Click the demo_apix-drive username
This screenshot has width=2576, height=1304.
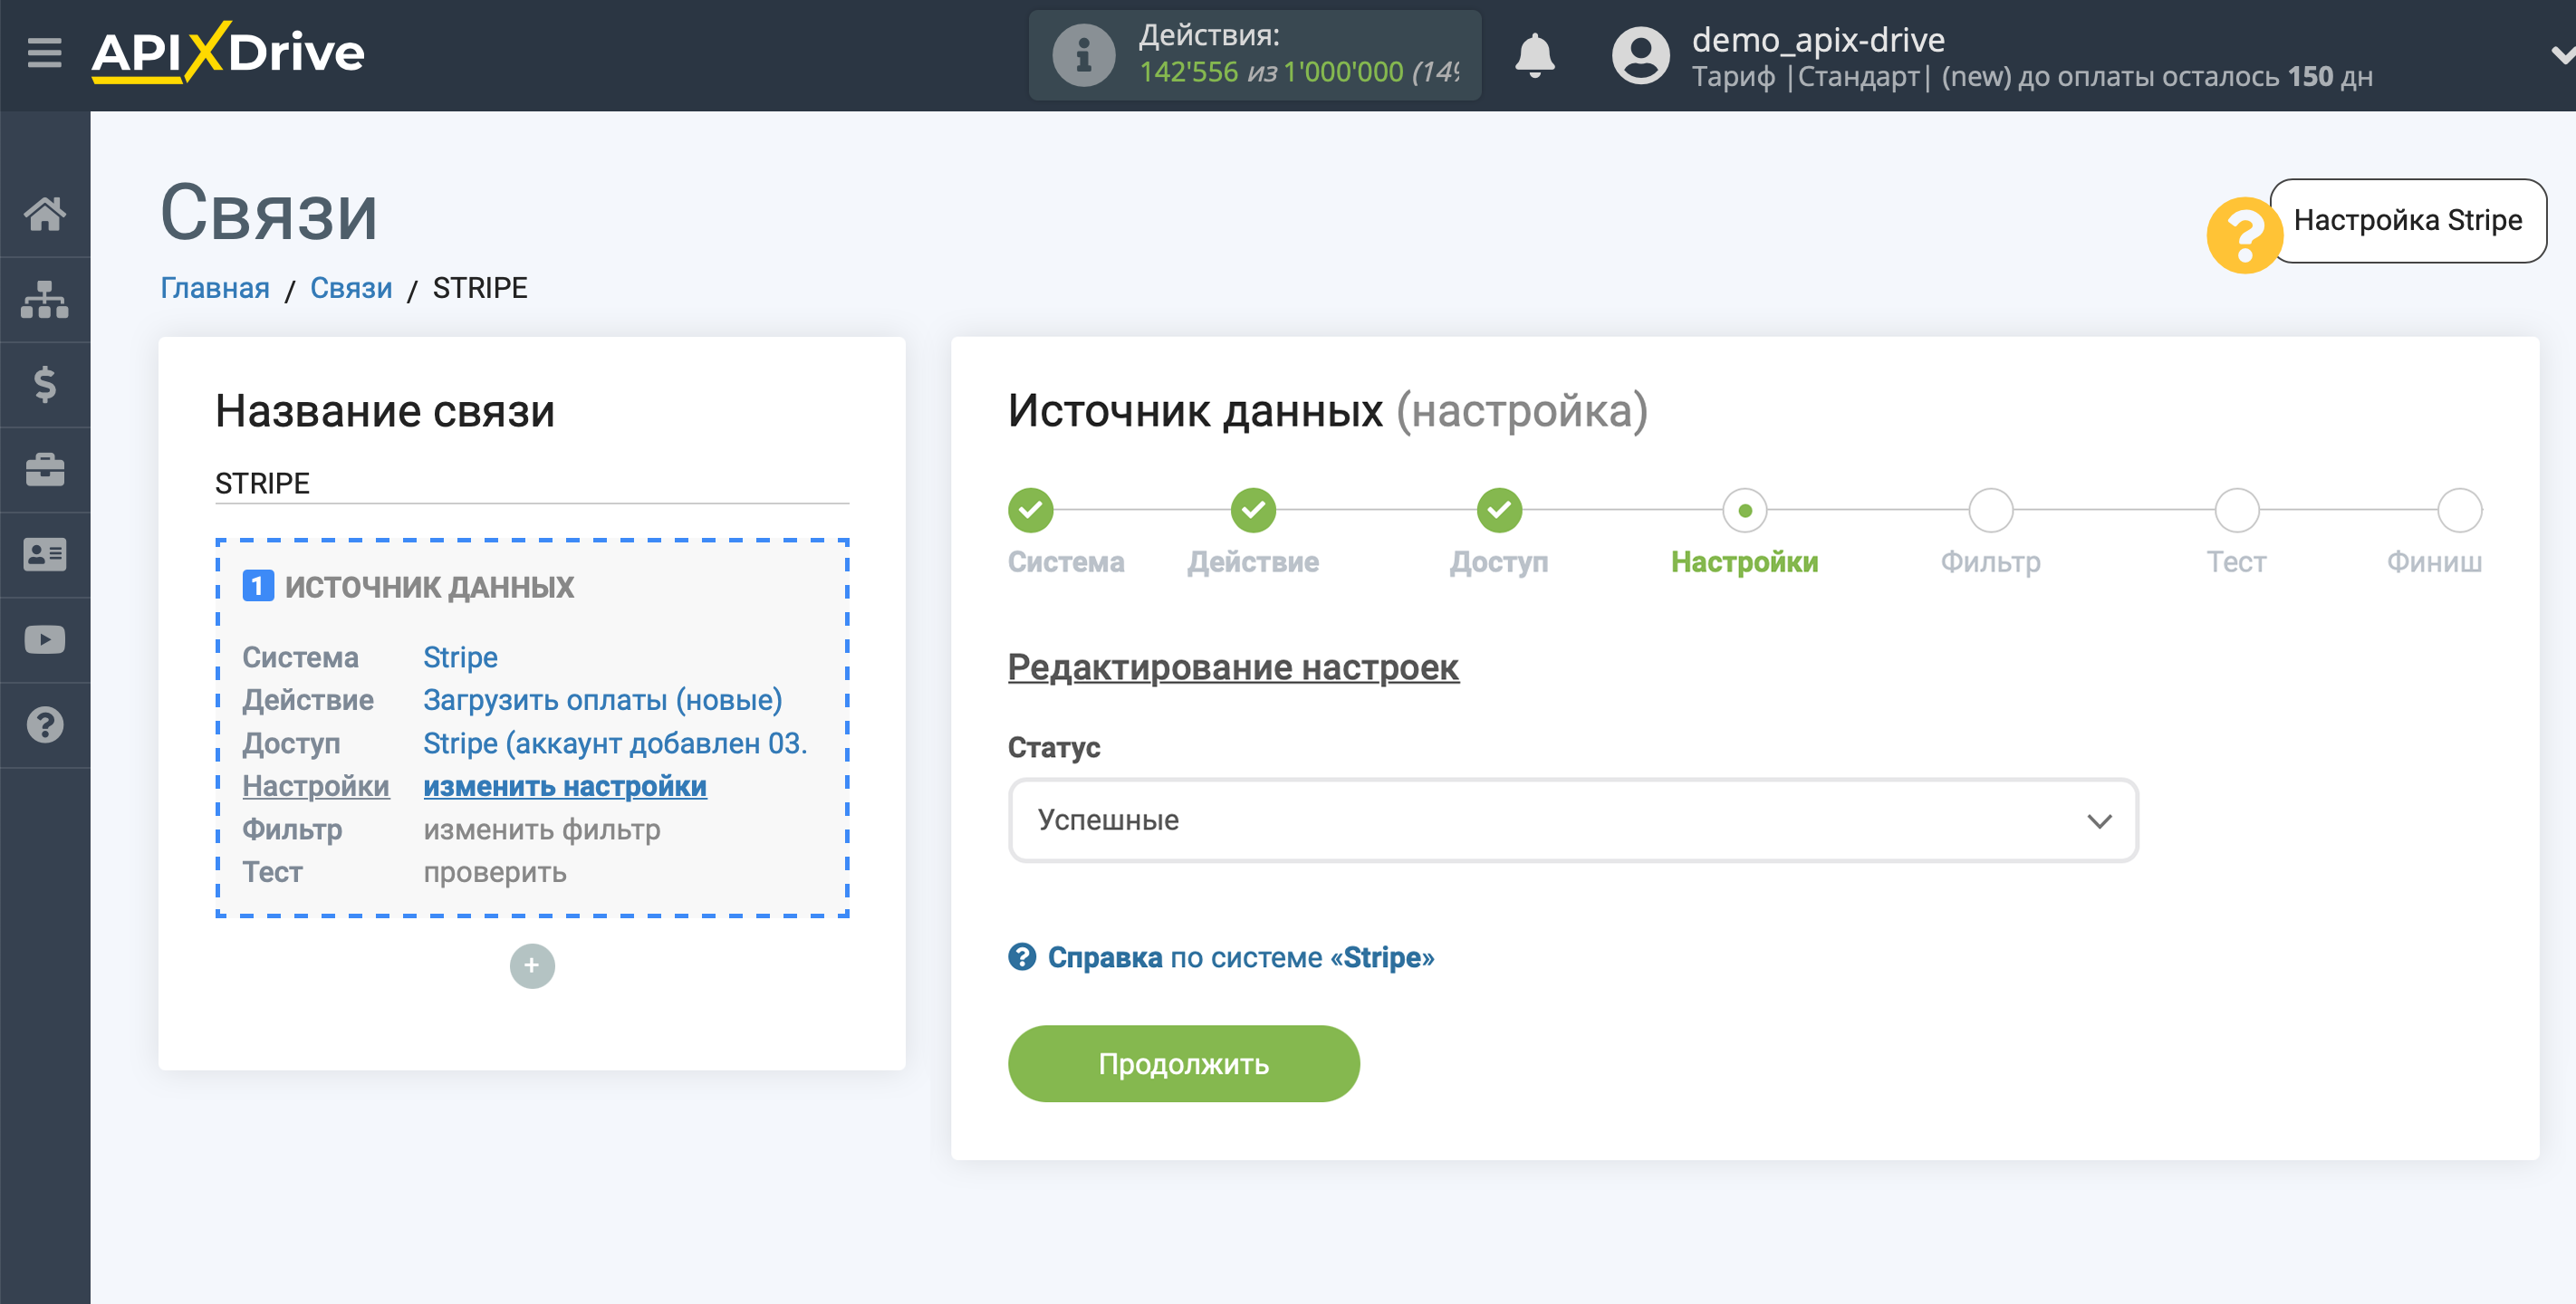pyautogui.click(x=1818, y=40)
